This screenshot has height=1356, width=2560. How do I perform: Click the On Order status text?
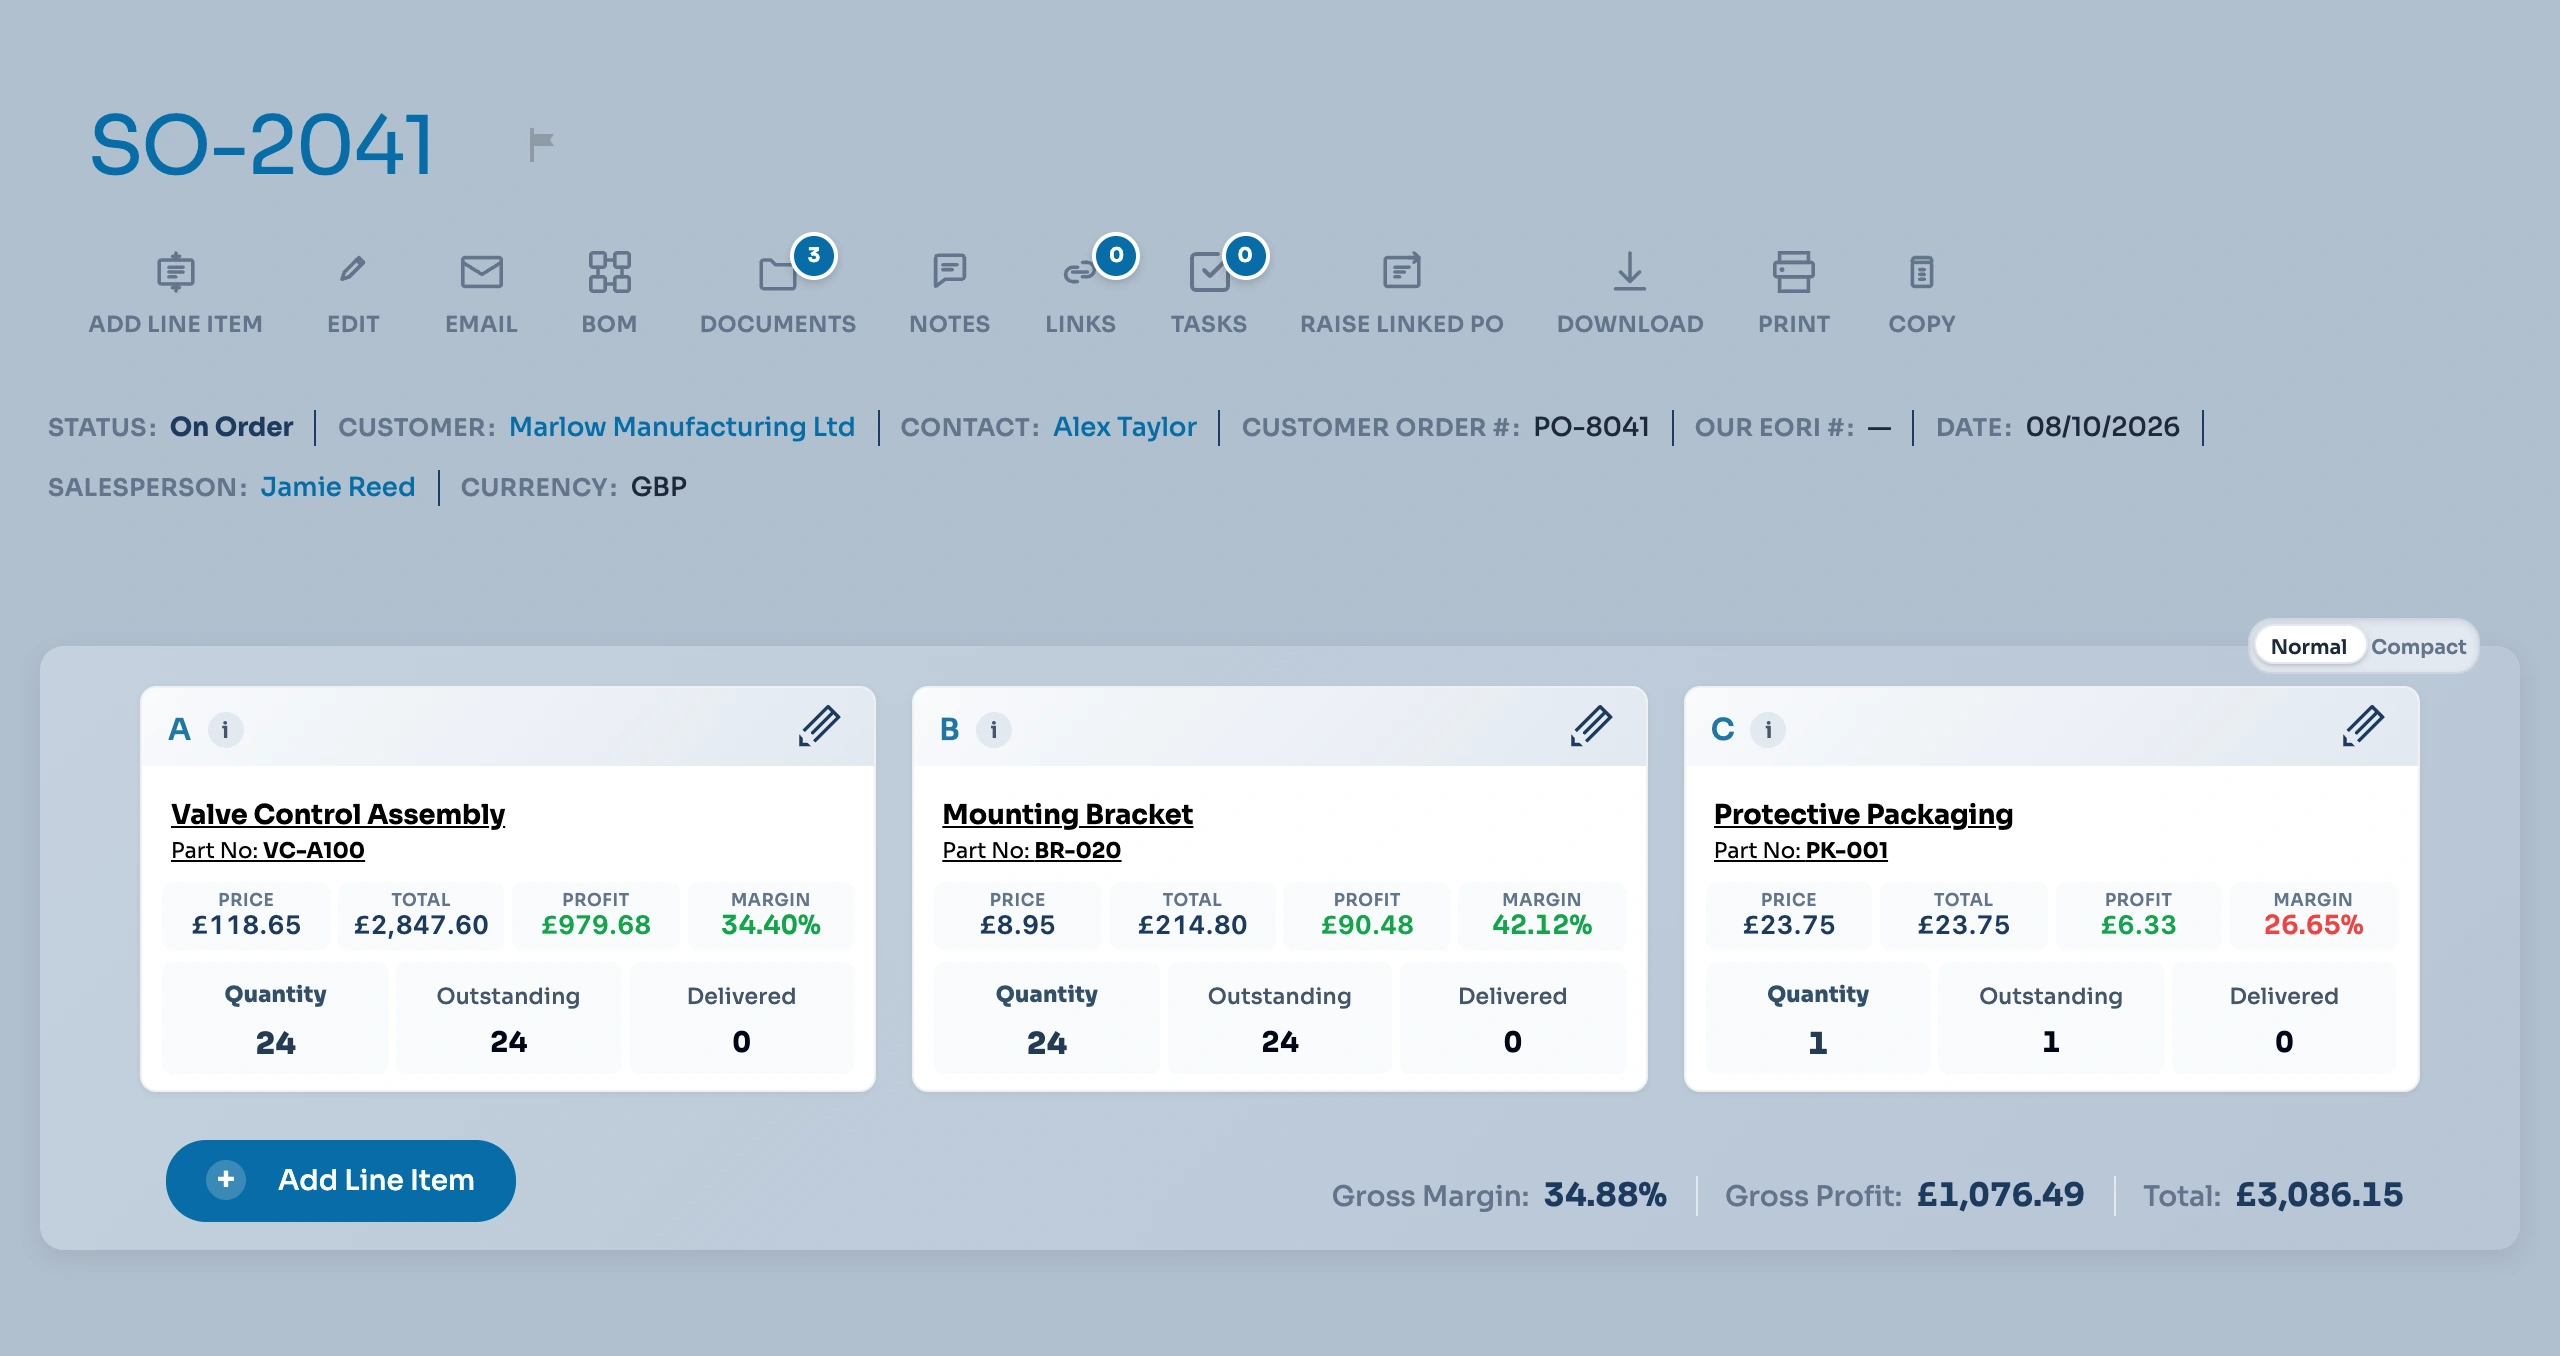[x=231, y=427]
